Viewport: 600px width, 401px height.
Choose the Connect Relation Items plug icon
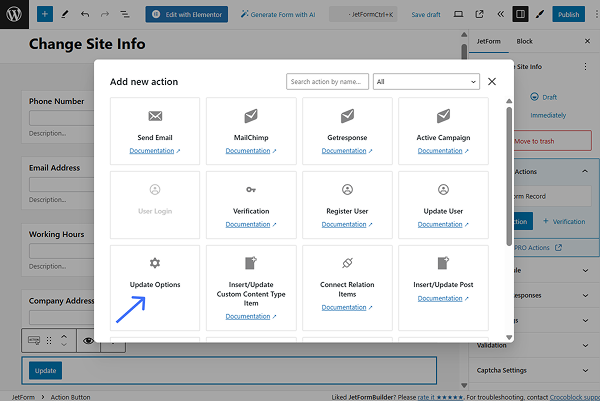tap(347, 263)
